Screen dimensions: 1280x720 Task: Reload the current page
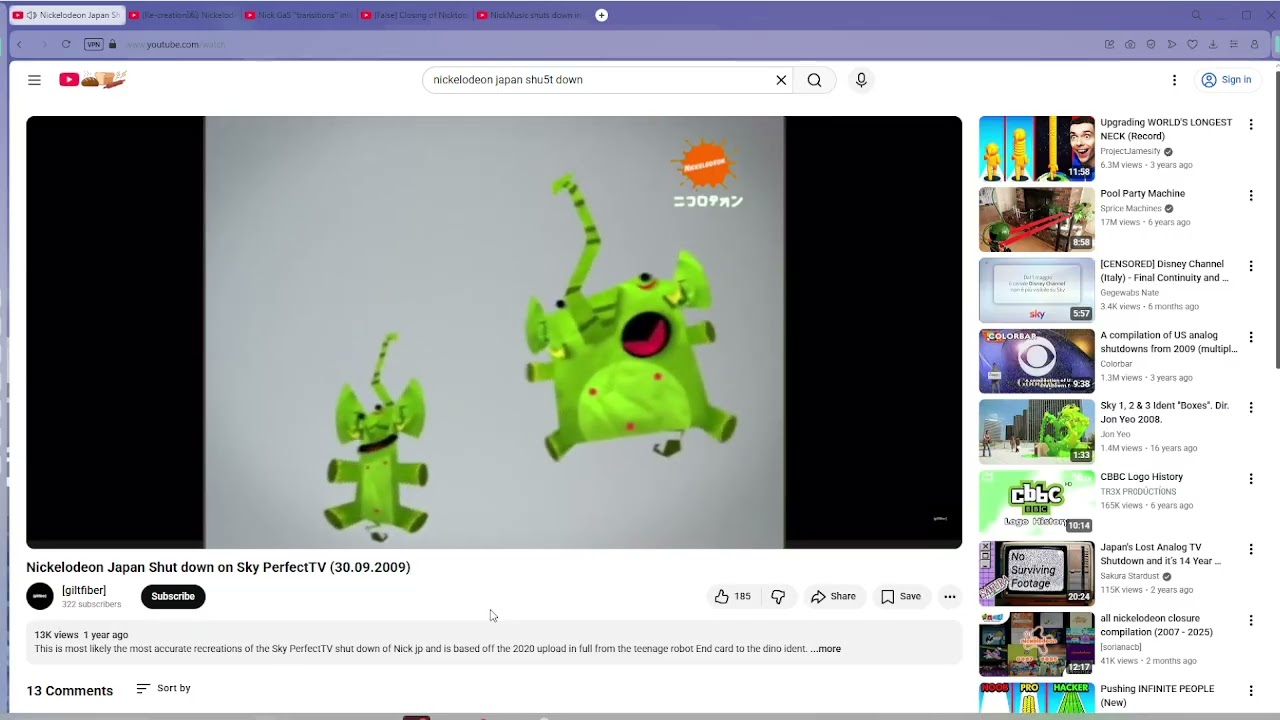66,44
